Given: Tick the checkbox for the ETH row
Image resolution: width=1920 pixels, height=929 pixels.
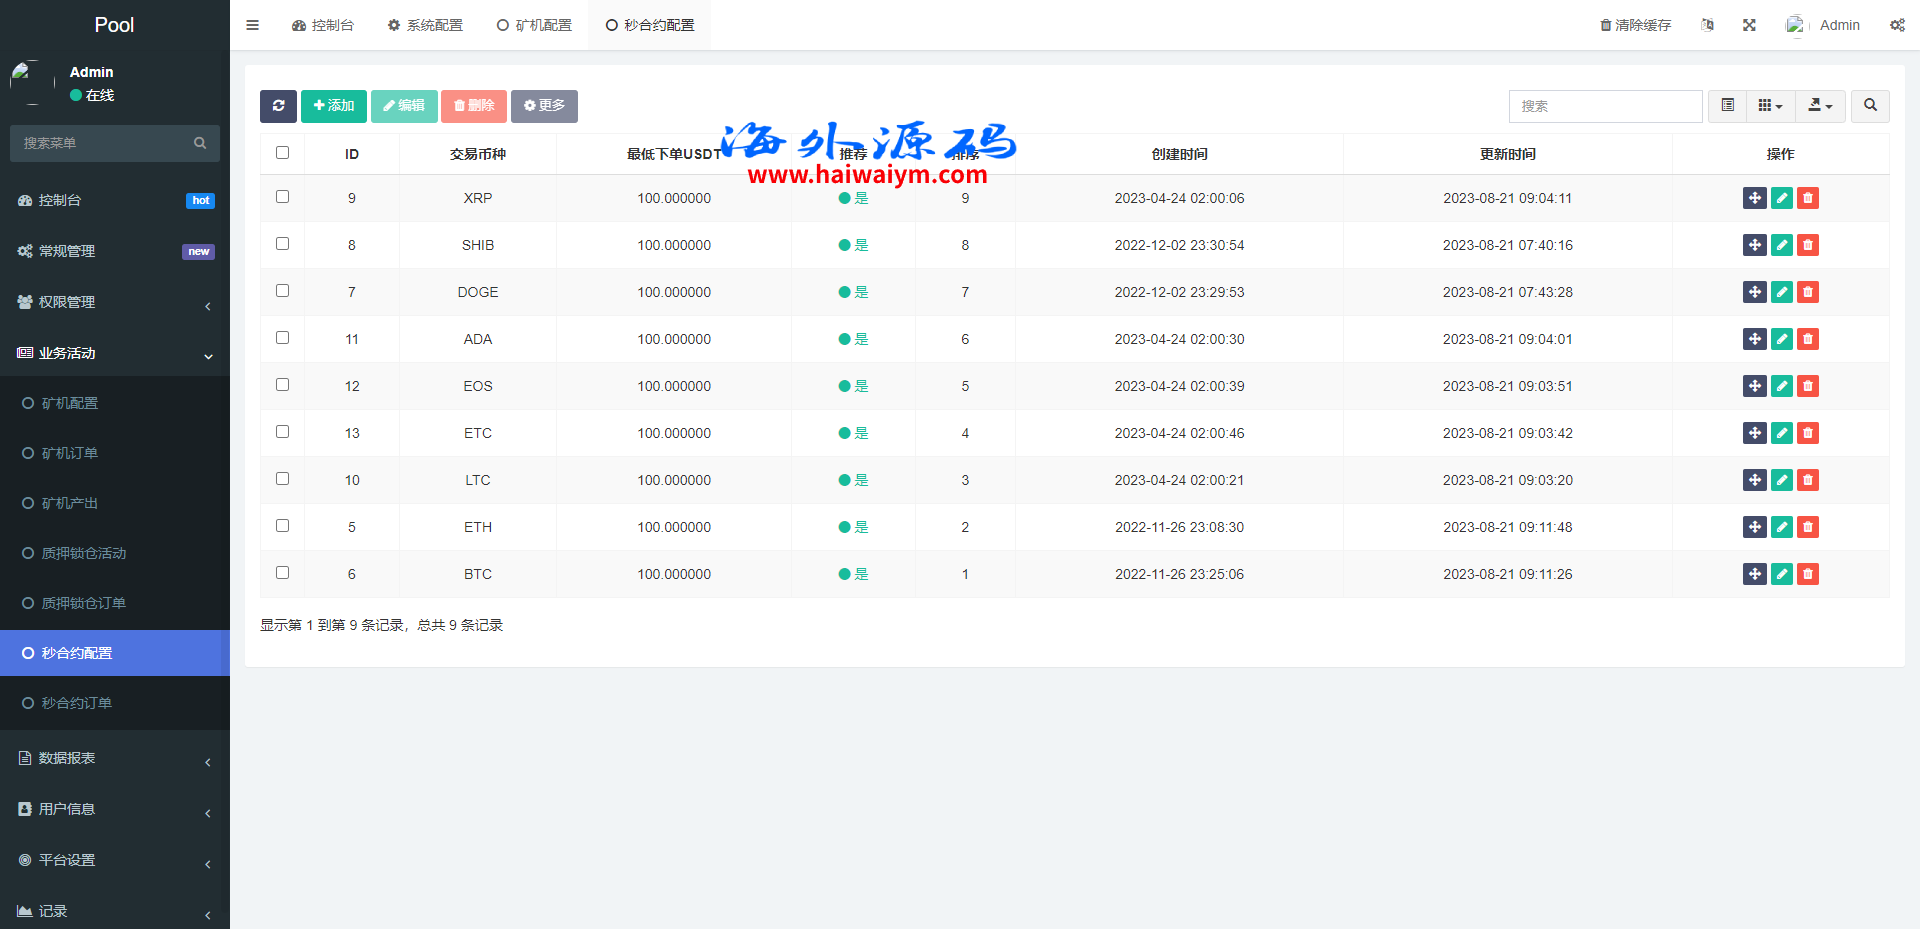Looking at the screenshot, I should tap(282, 526).
